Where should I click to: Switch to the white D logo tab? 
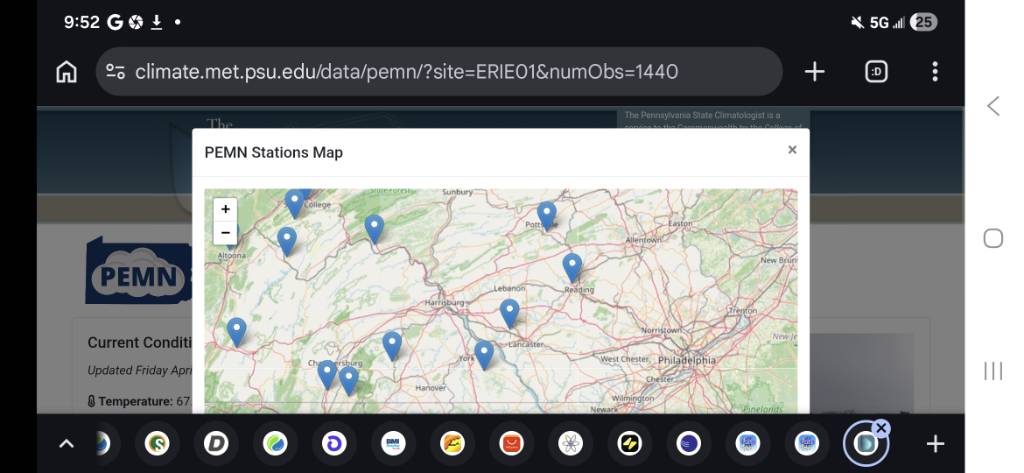click(216, 444)
